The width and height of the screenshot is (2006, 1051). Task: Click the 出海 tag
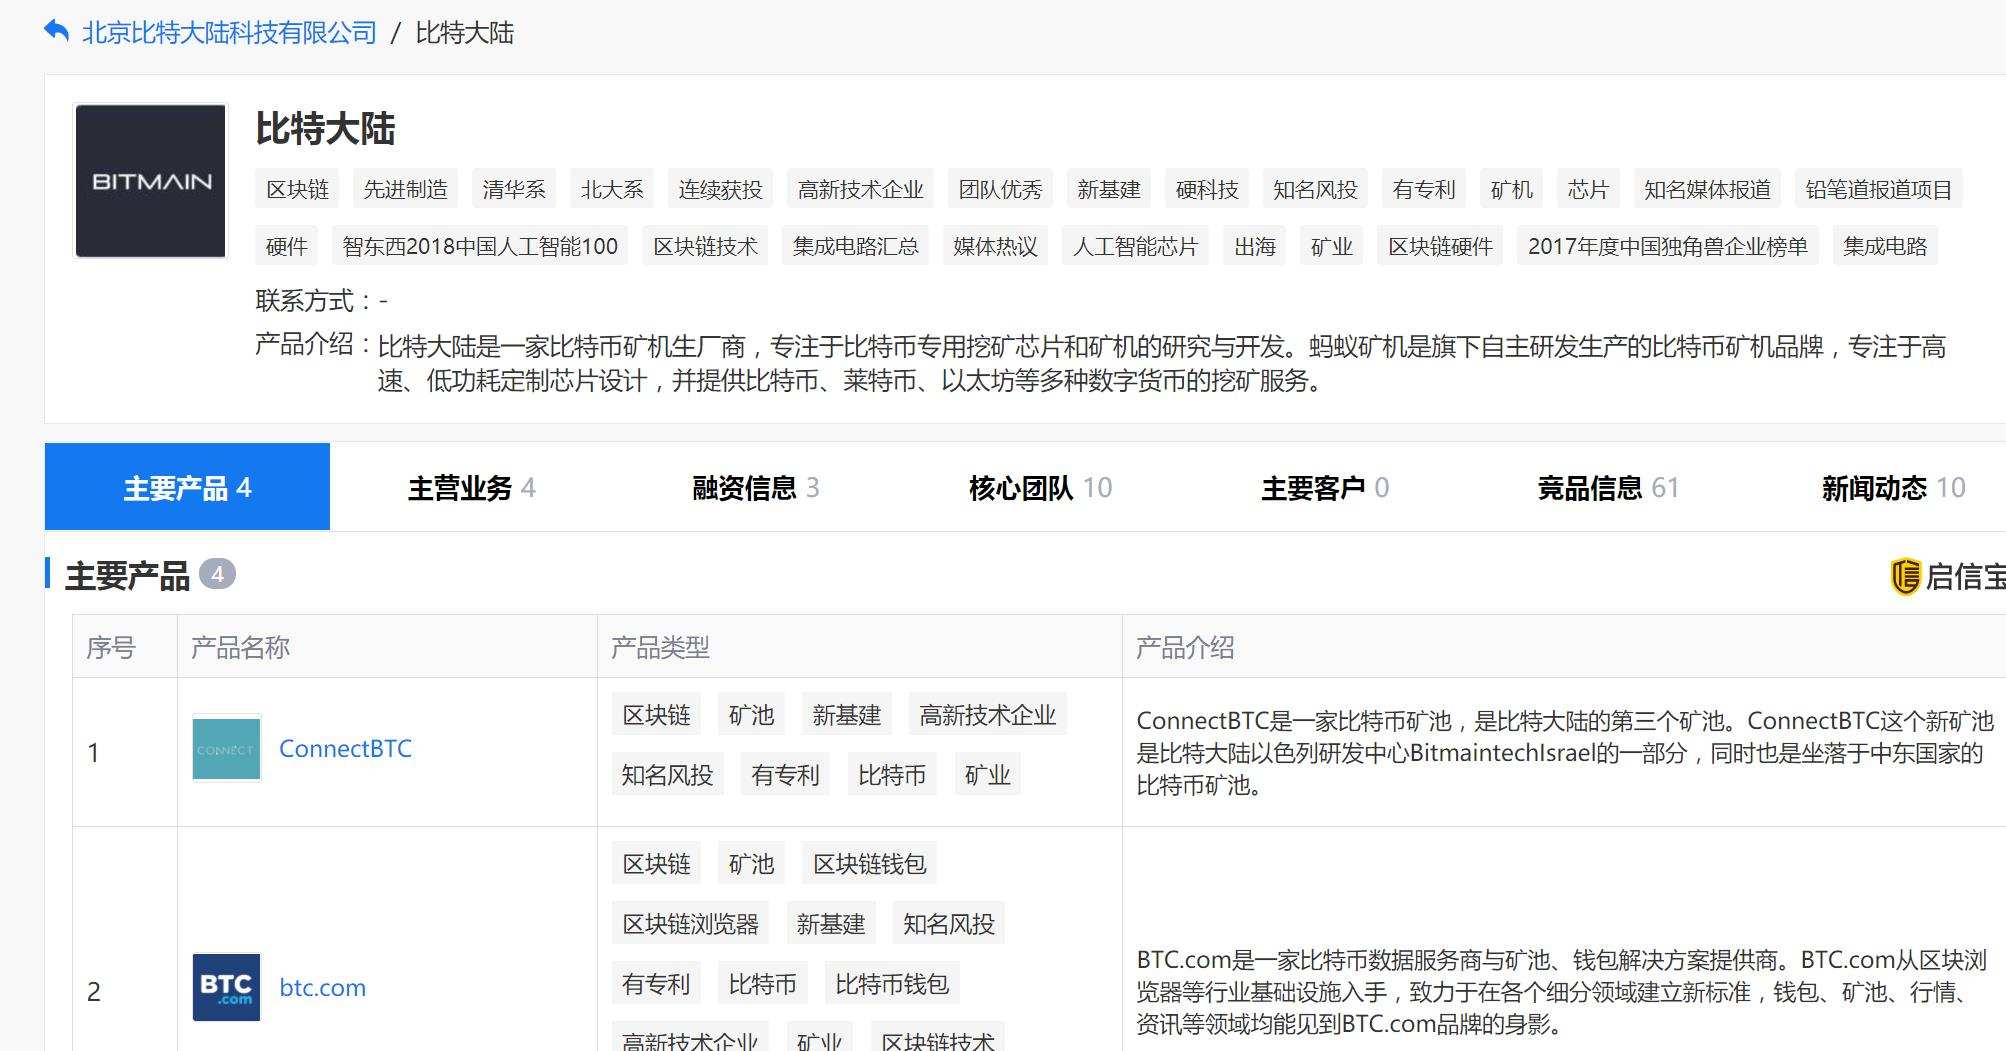[x=1255, y=246]
